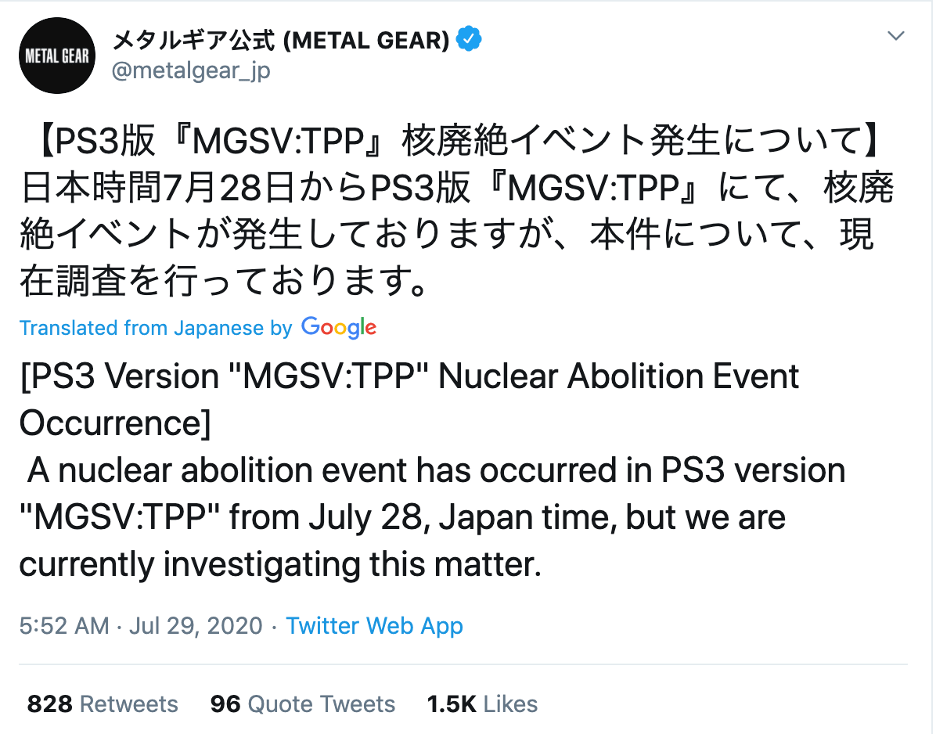Click the Japanese line beginning 日本時間7月28日
The height and width of the screenshot is (734, 936).
pos(456,188)
